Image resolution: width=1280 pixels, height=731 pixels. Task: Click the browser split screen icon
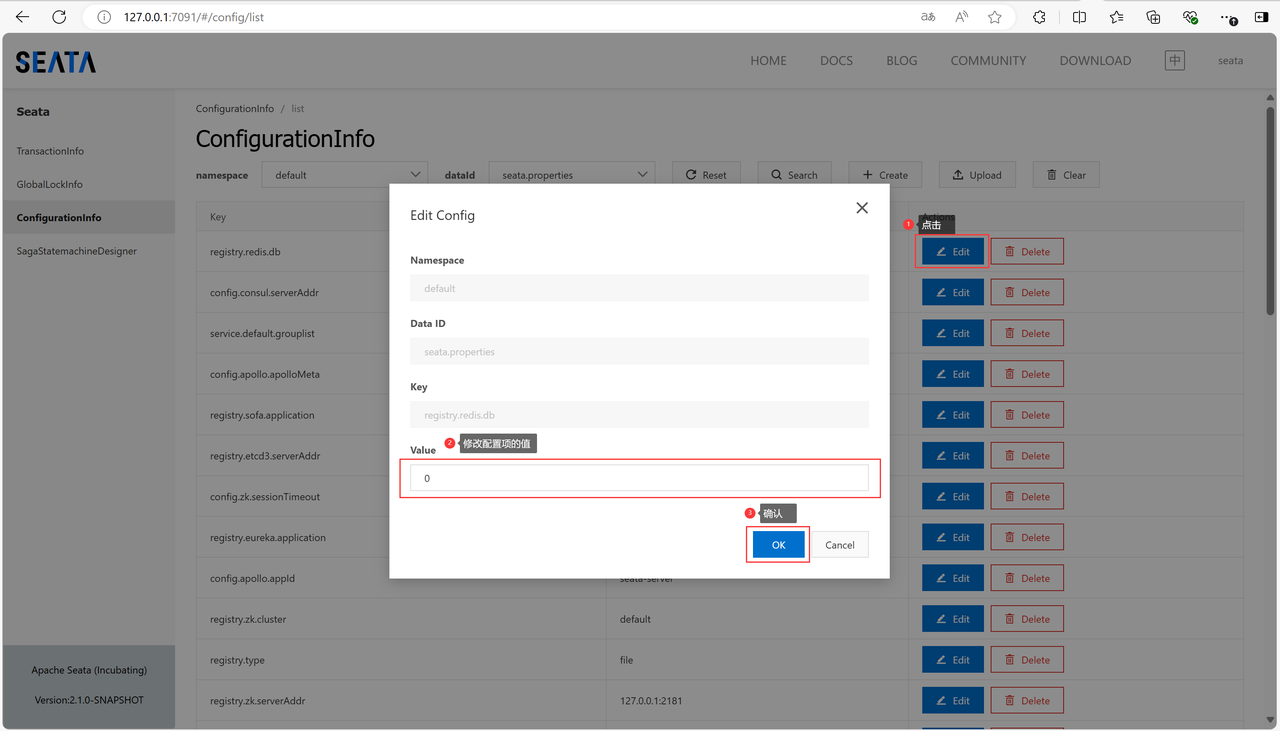(1079, 17)
